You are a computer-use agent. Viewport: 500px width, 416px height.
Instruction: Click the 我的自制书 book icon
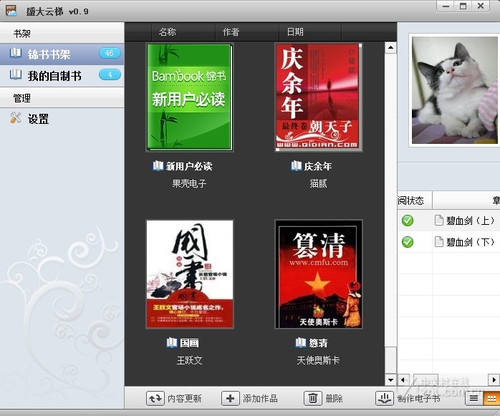(x=16, y=75)
